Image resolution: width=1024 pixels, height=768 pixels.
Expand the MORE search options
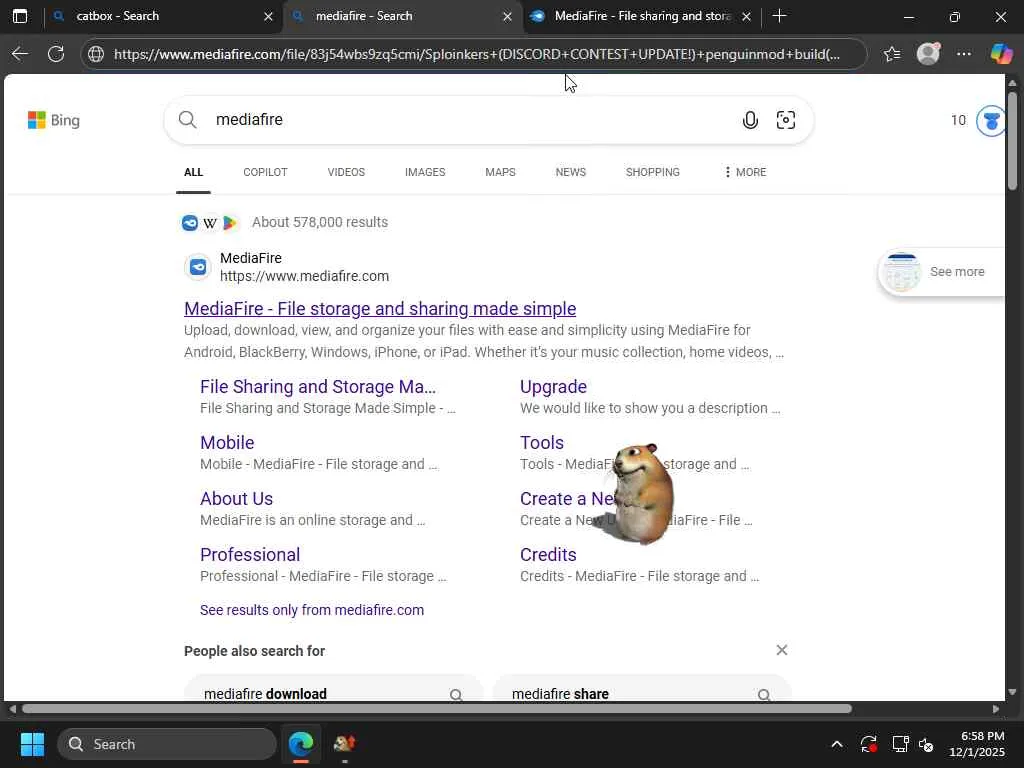(x=745, y=172)
